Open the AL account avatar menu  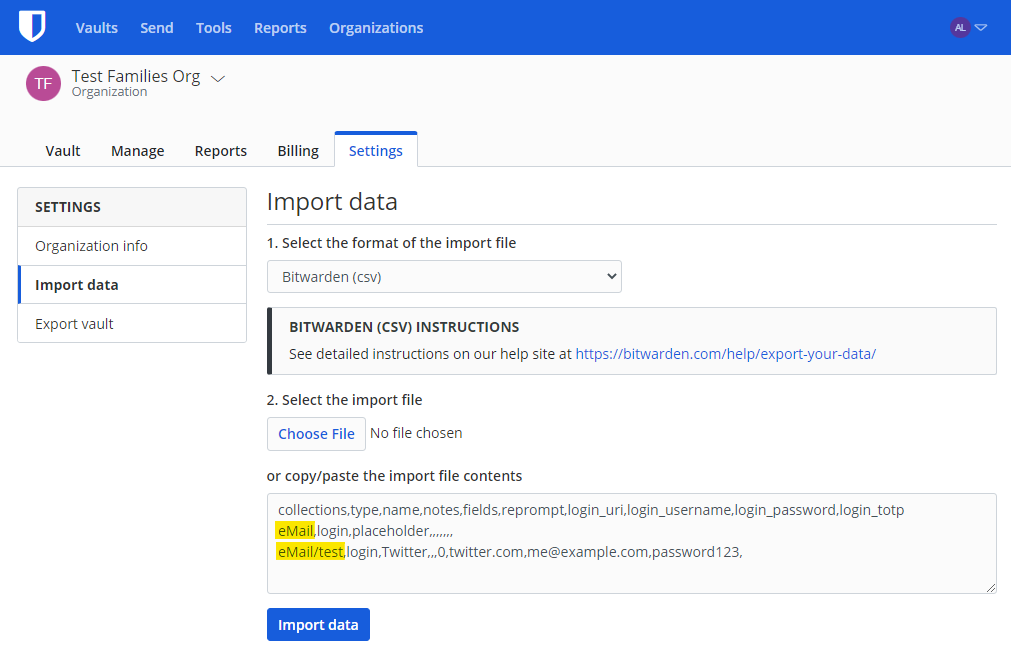960,28
